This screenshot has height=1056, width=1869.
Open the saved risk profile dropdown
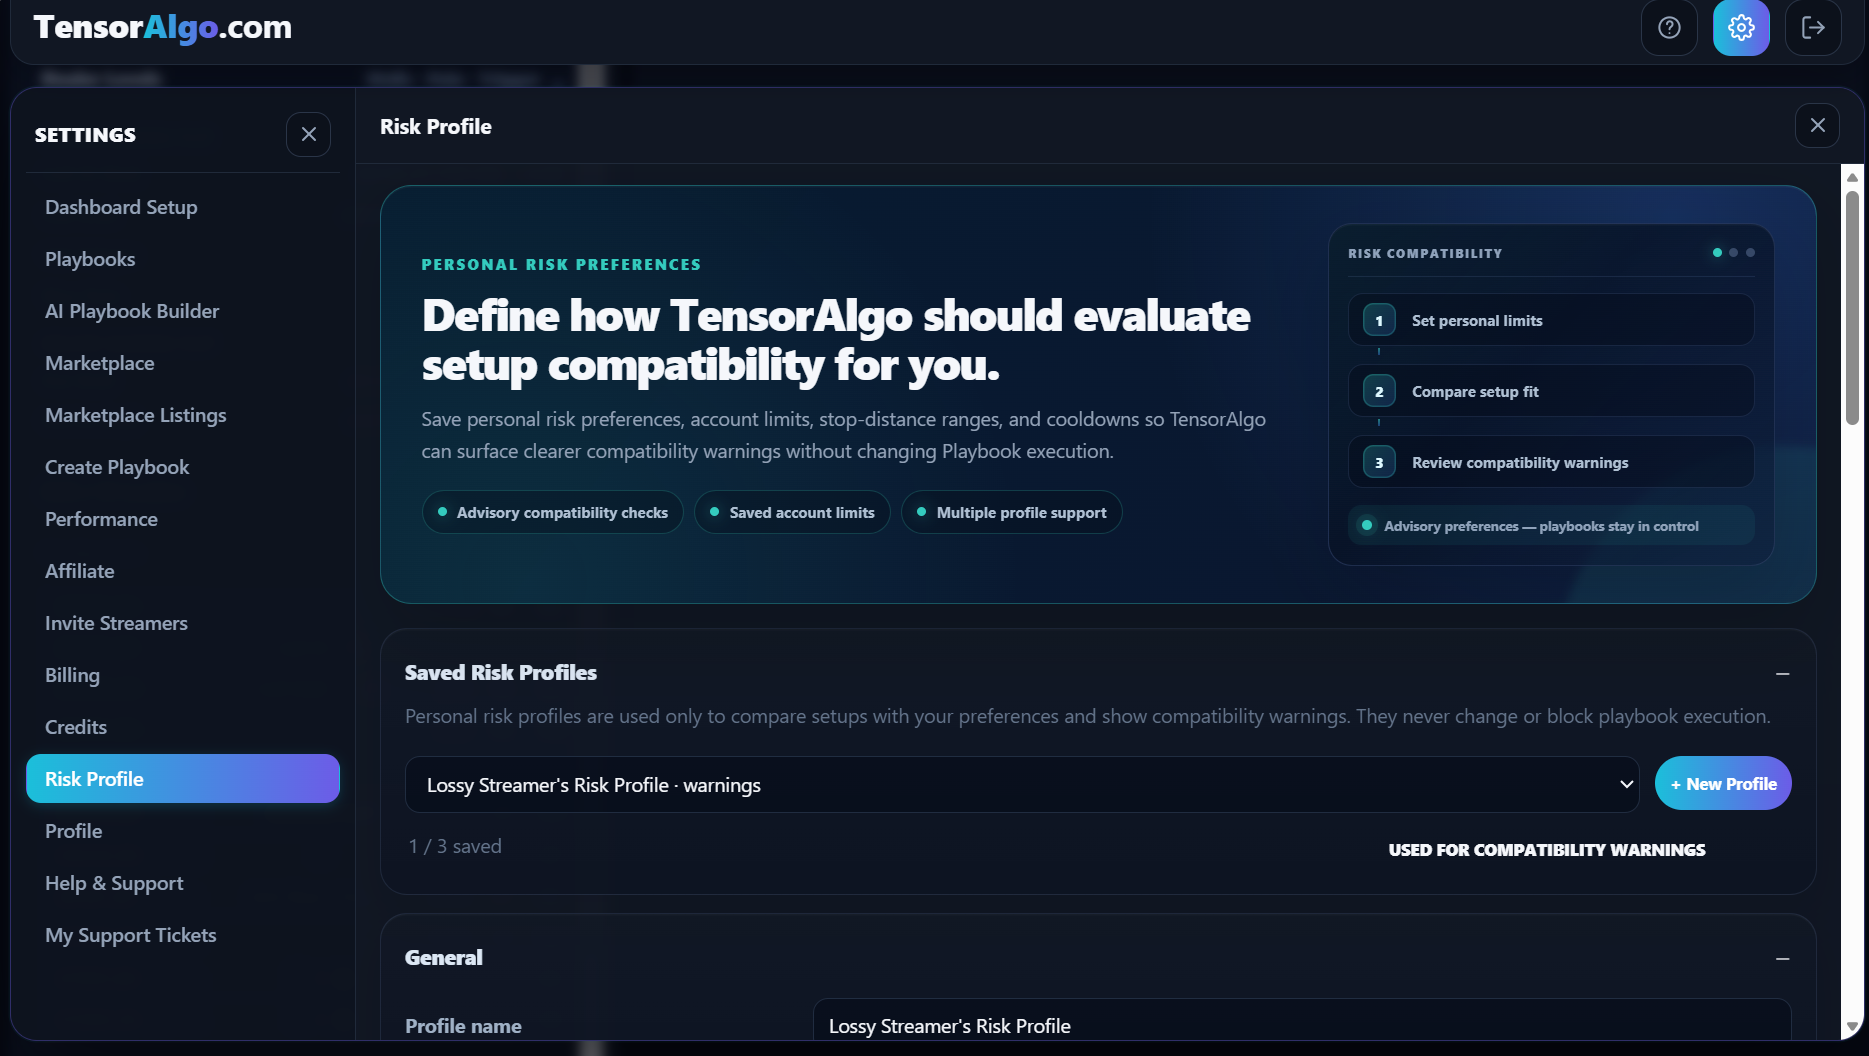click(x=1022, y=785)
